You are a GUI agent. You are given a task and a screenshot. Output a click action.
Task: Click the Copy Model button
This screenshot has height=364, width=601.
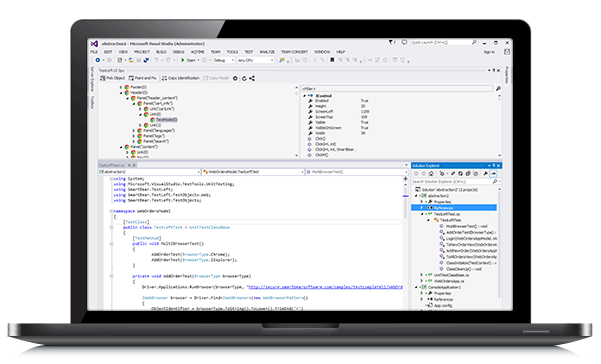[x=216, y=78]
